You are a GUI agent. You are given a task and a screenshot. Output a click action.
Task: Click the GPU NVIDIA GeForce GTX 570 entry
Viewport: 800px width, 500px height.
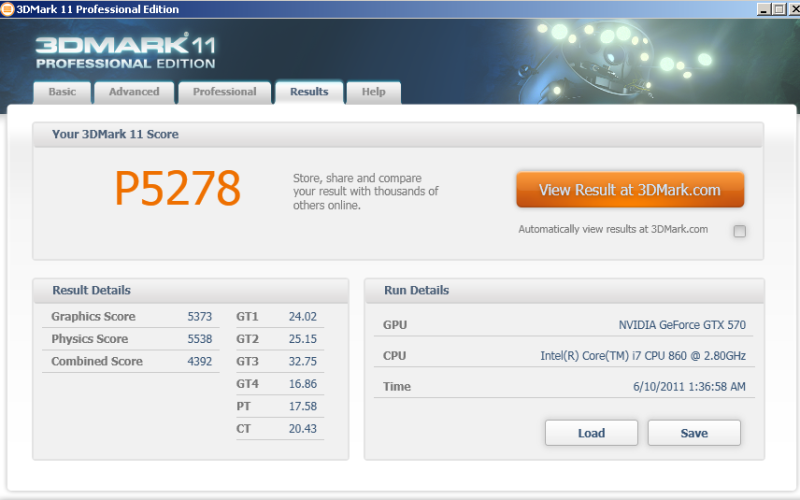coord(564,325)
